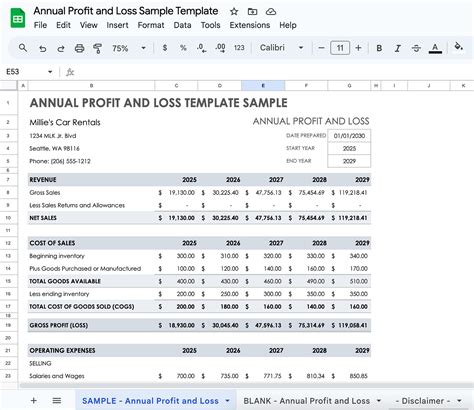Apply percent format icon
Viewport: 474px width, 410px height.
pyautogui.click(x=183, y=48)
